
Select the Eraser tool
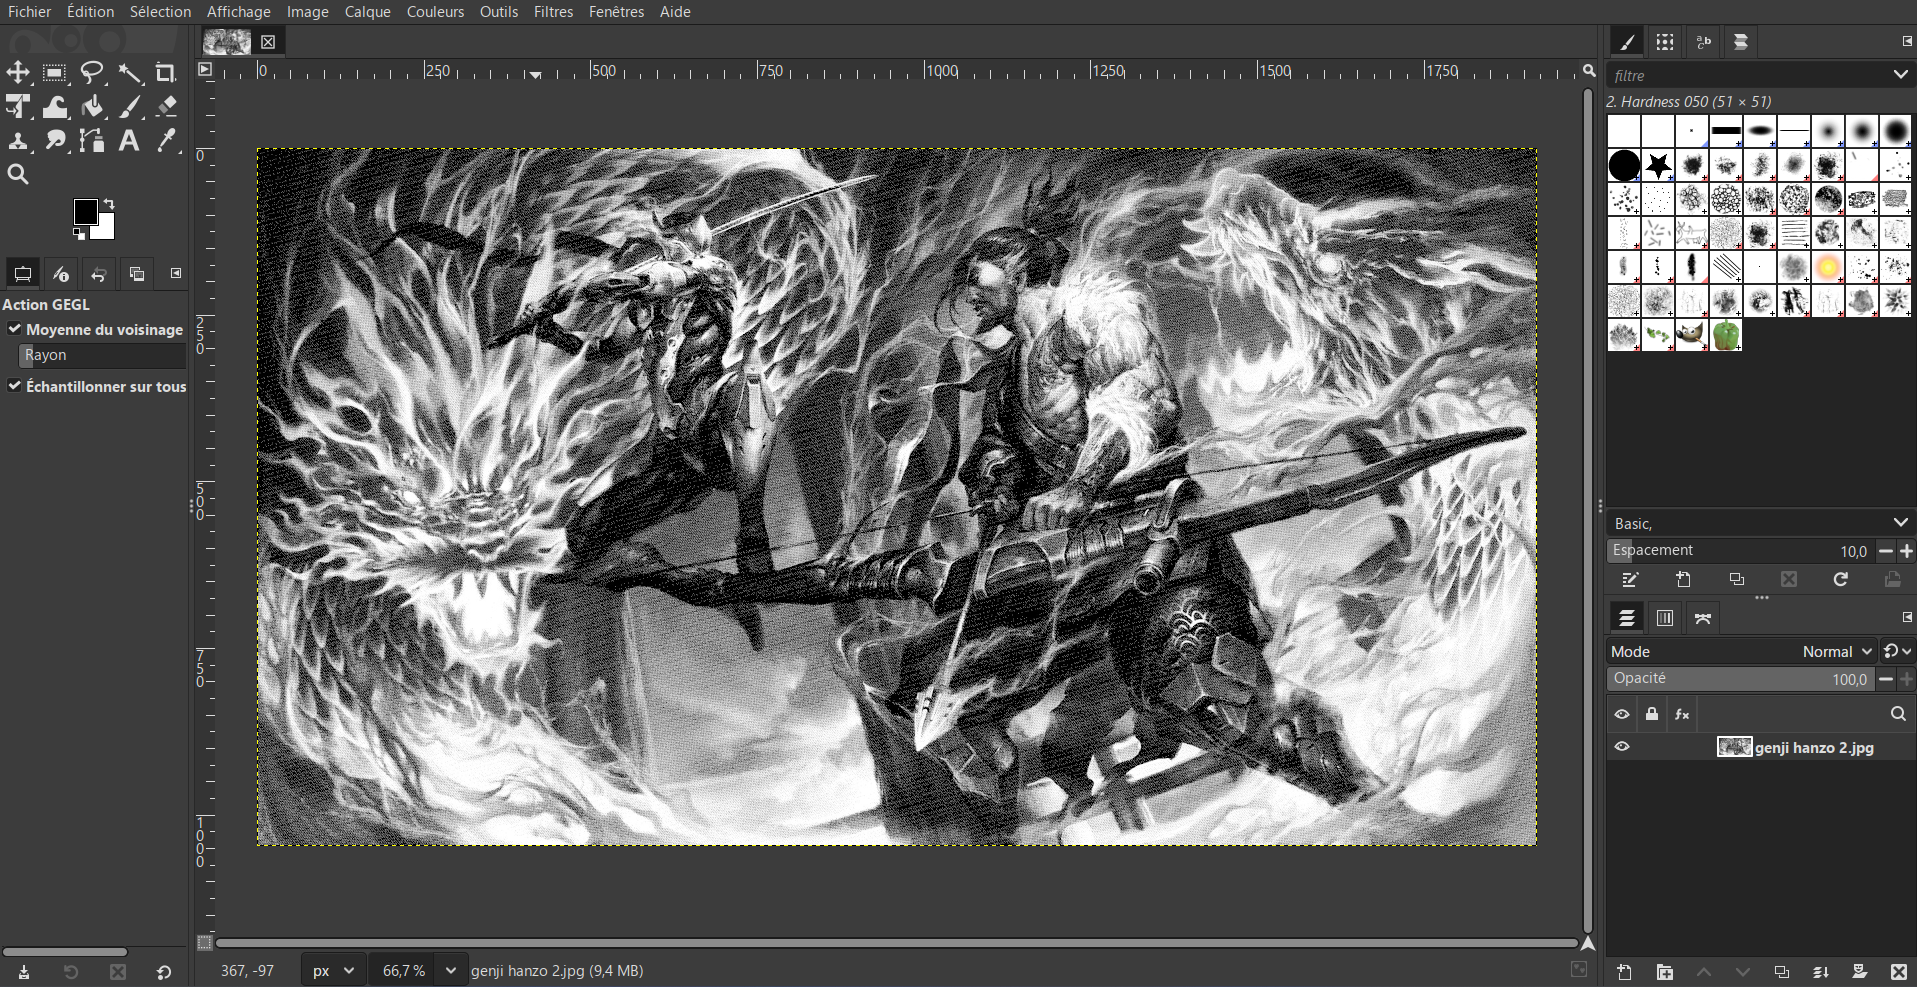(x=166, y=107)
